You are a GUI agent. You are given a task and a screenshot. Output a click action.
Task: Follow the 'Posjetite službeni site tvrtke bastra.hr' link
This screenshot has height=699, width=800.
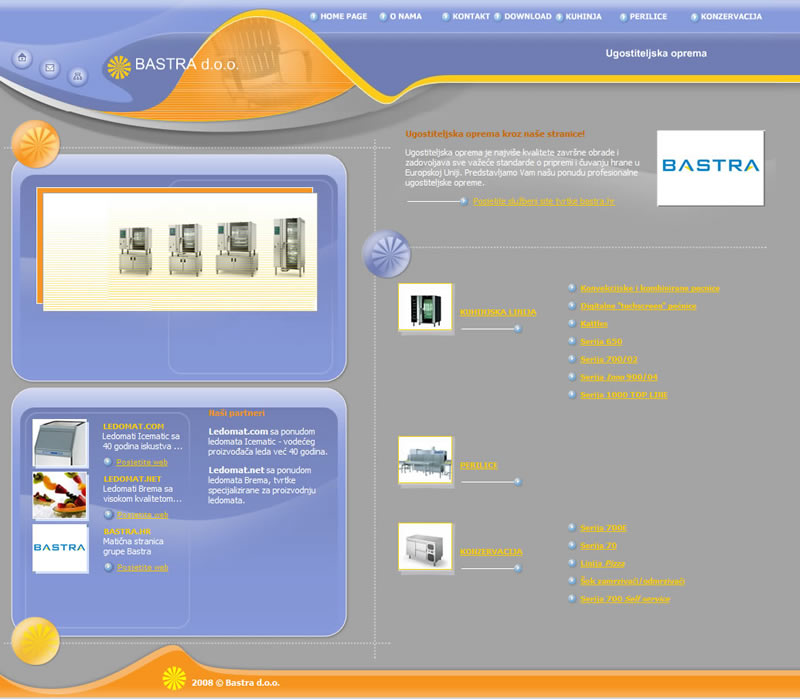pyautogui.click(x=543, y=202)
